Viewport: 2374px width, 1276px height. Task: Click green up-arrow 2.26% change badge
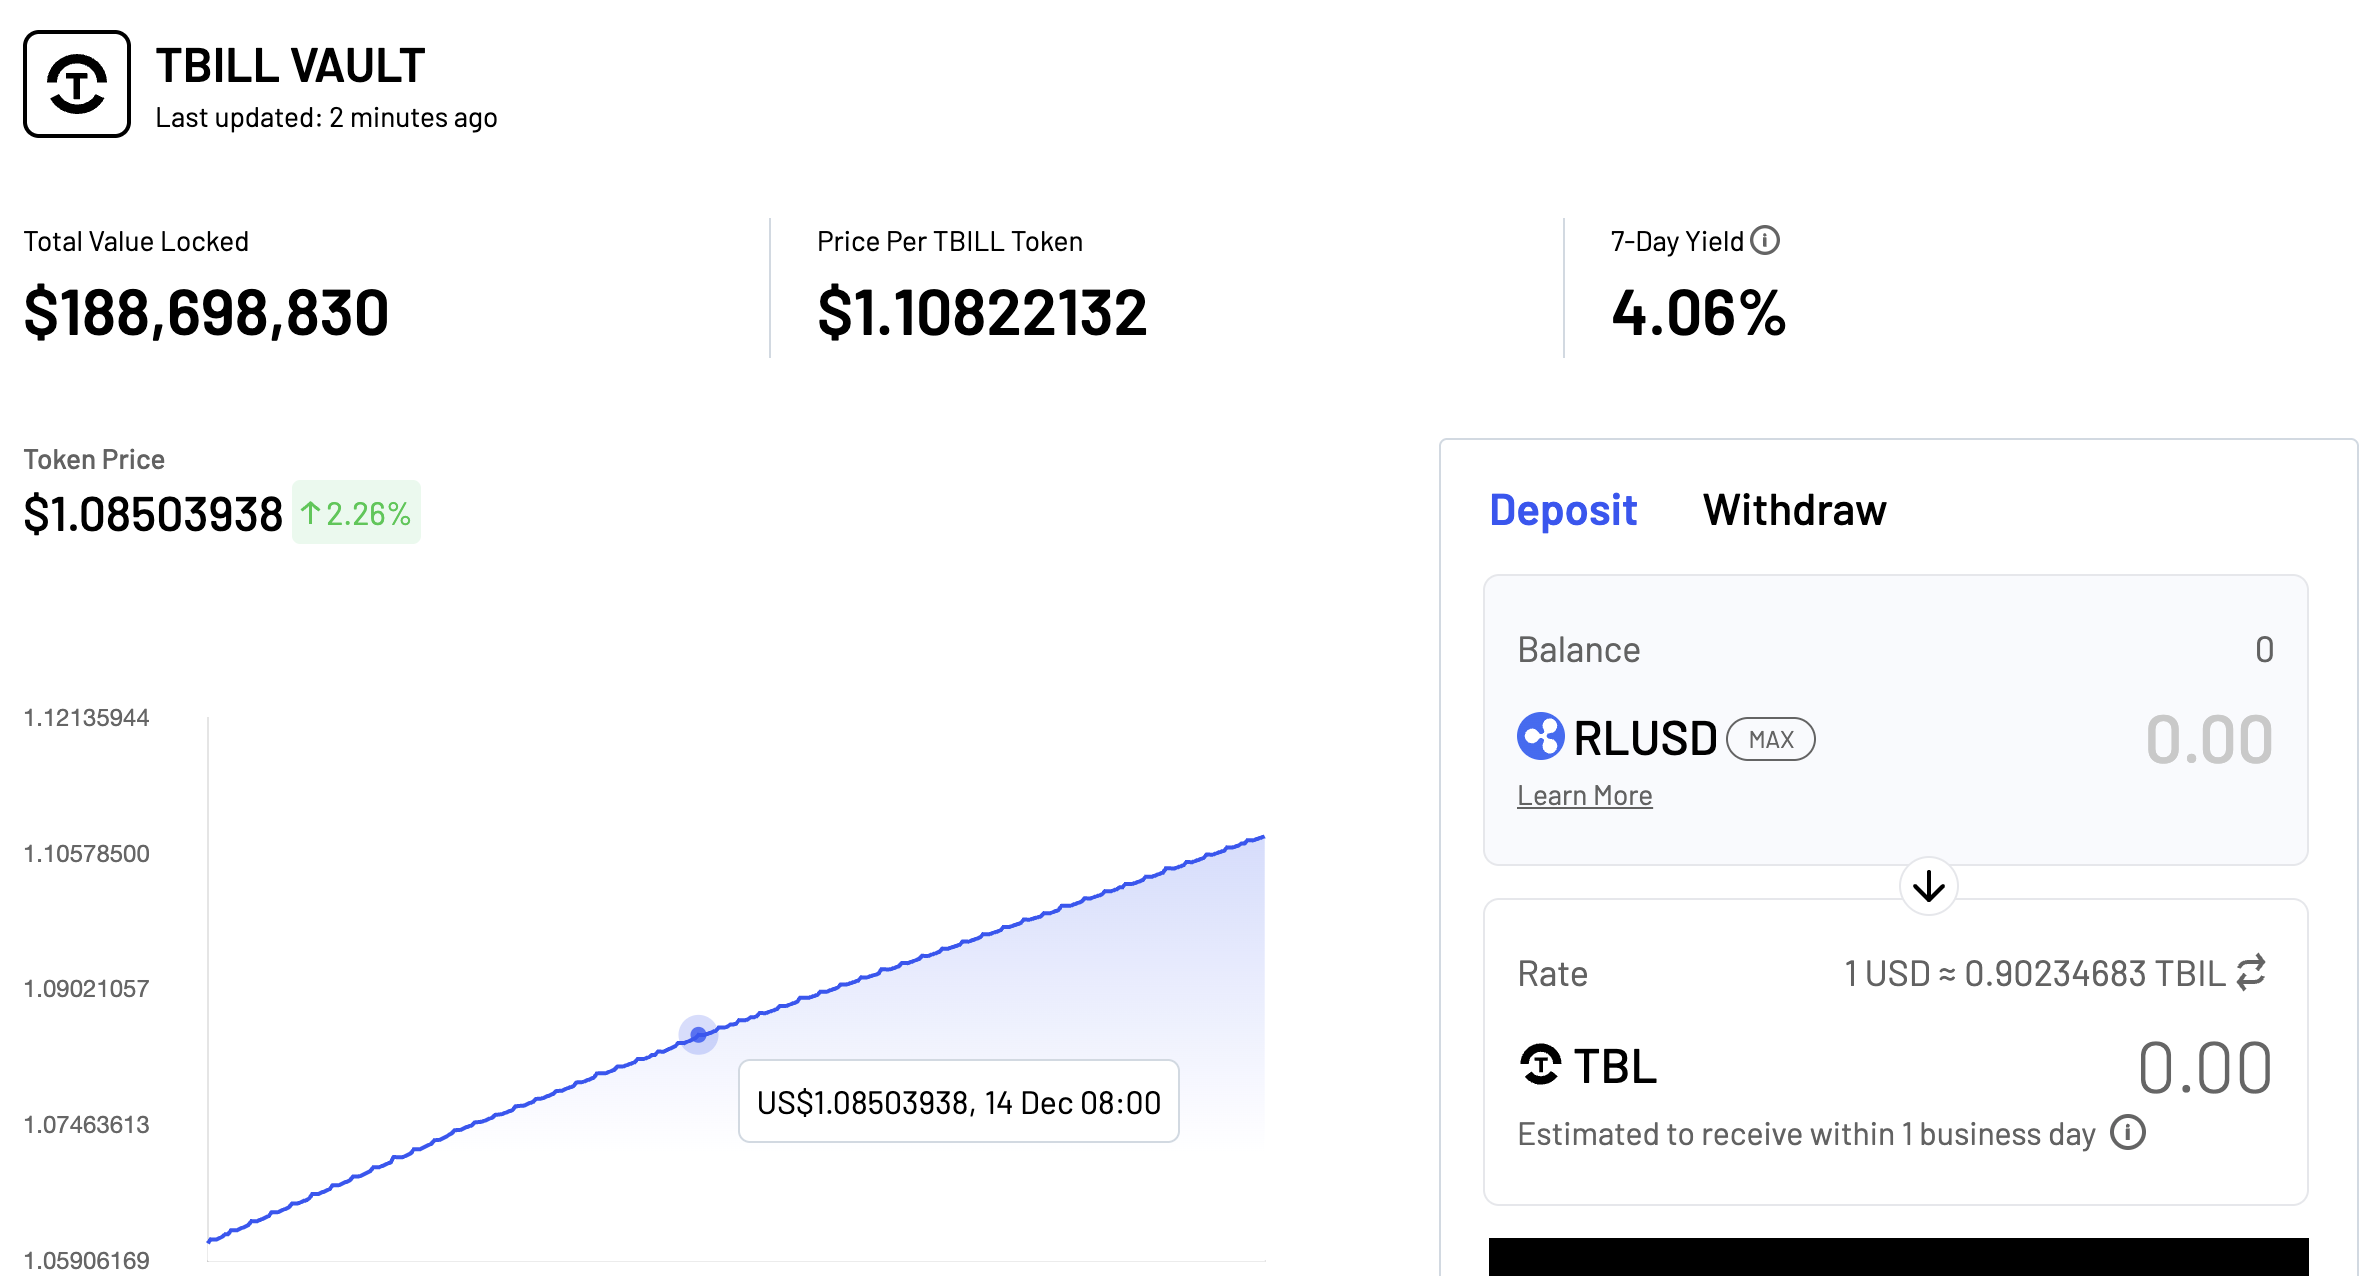pos(356,513)
